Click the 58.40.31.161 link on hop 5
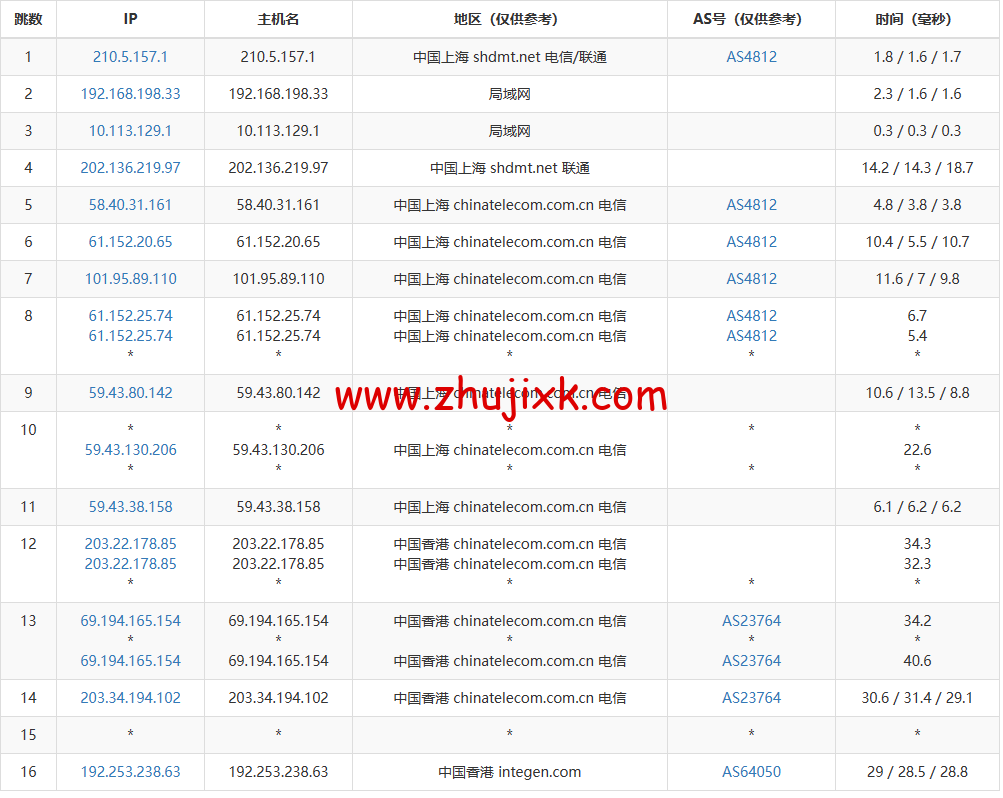 click(129, 205)
